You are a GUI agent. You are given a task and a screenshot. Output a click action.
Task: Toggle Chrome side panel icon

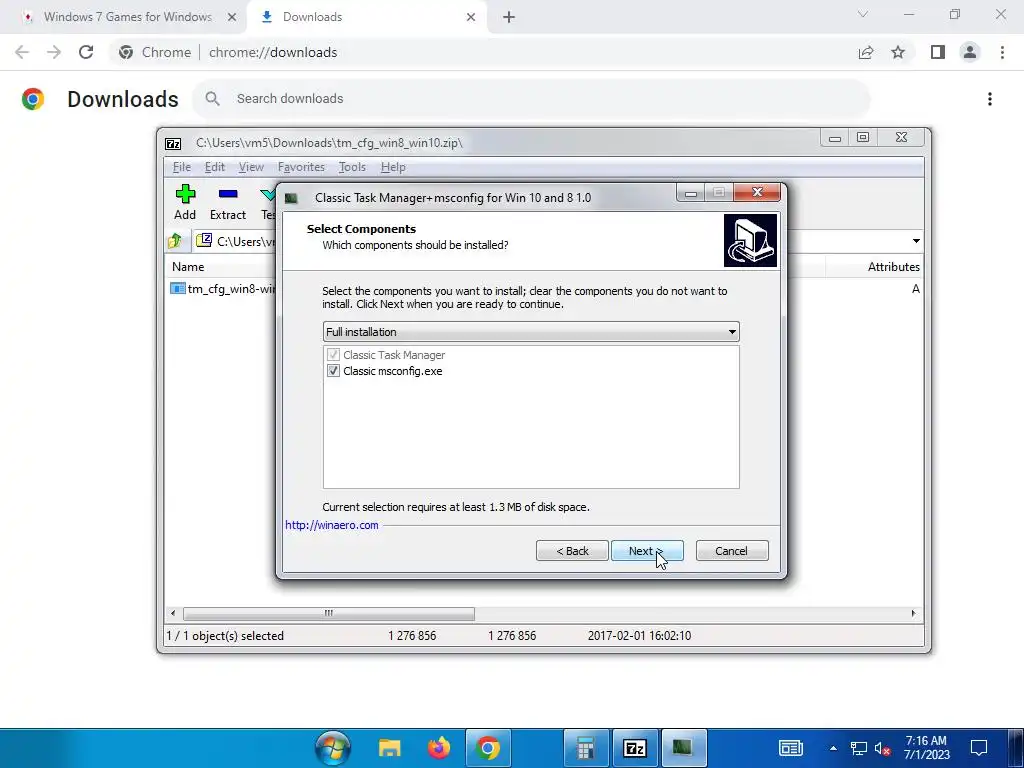click(938, 52)
